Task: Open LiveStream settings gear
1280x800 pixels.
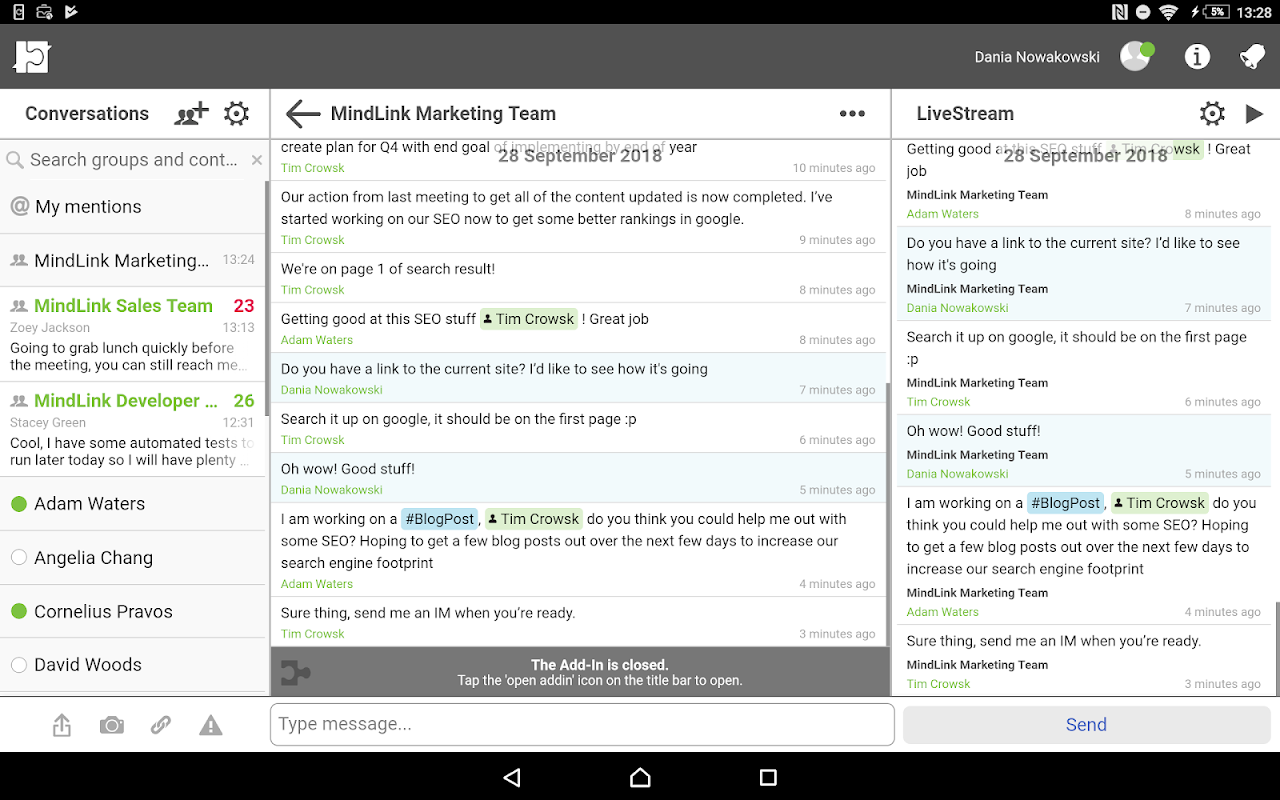Action: (x=1212, y=114)
